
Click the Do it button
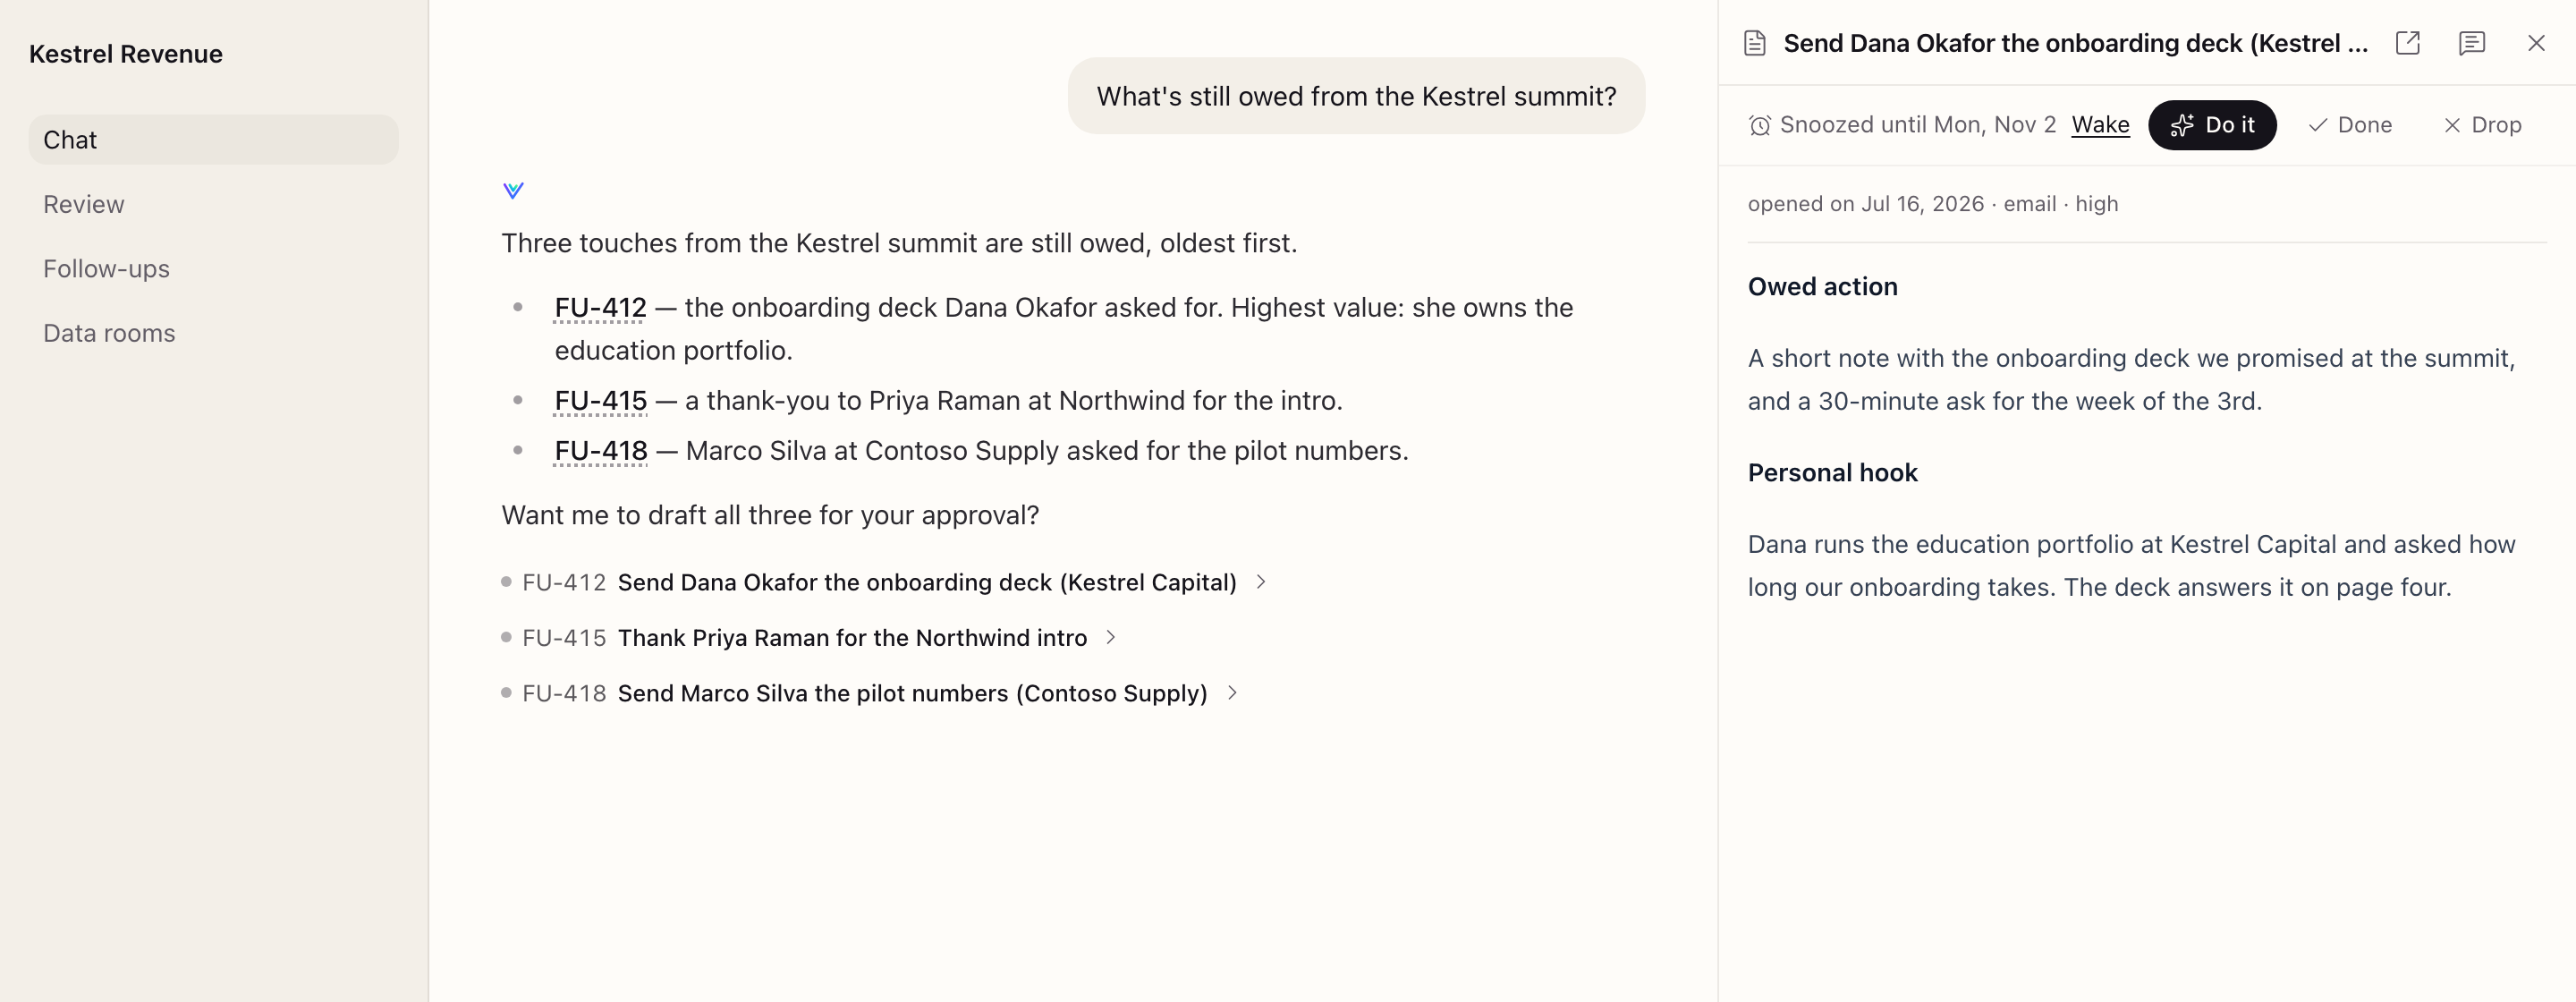[x=2212, y=125]
